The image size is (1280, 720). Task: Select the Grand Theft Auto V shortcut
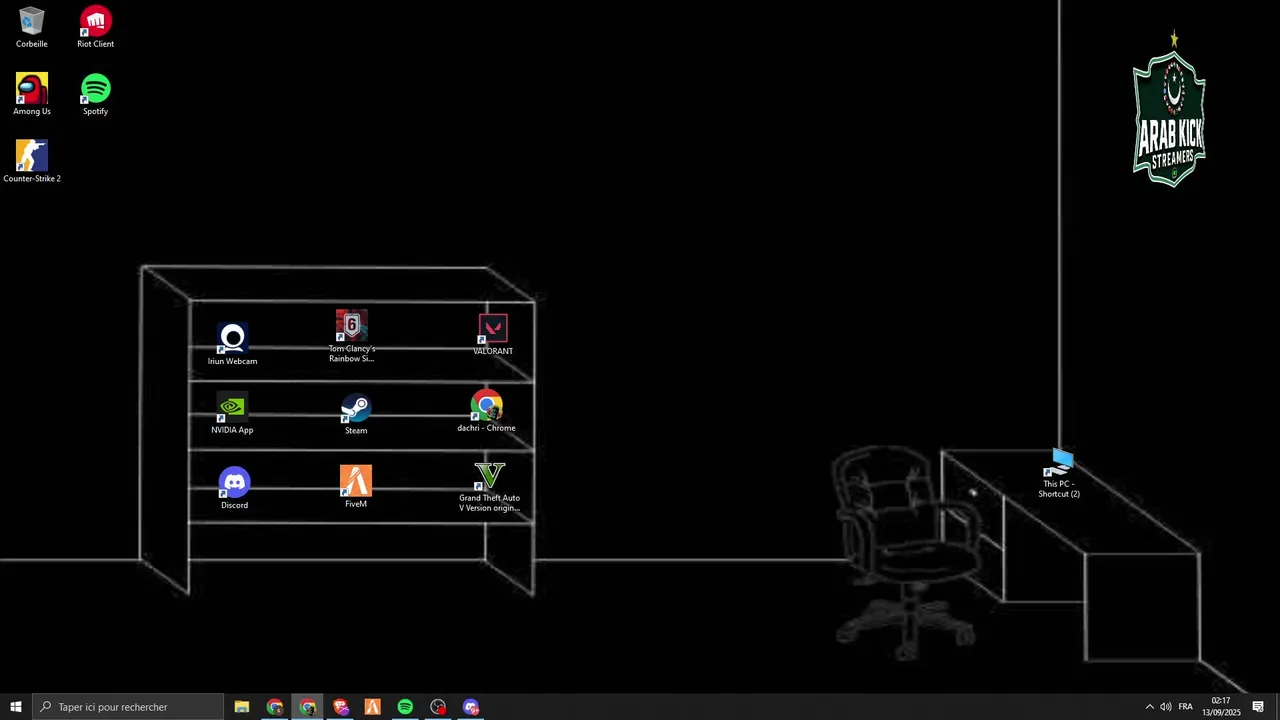489,487
